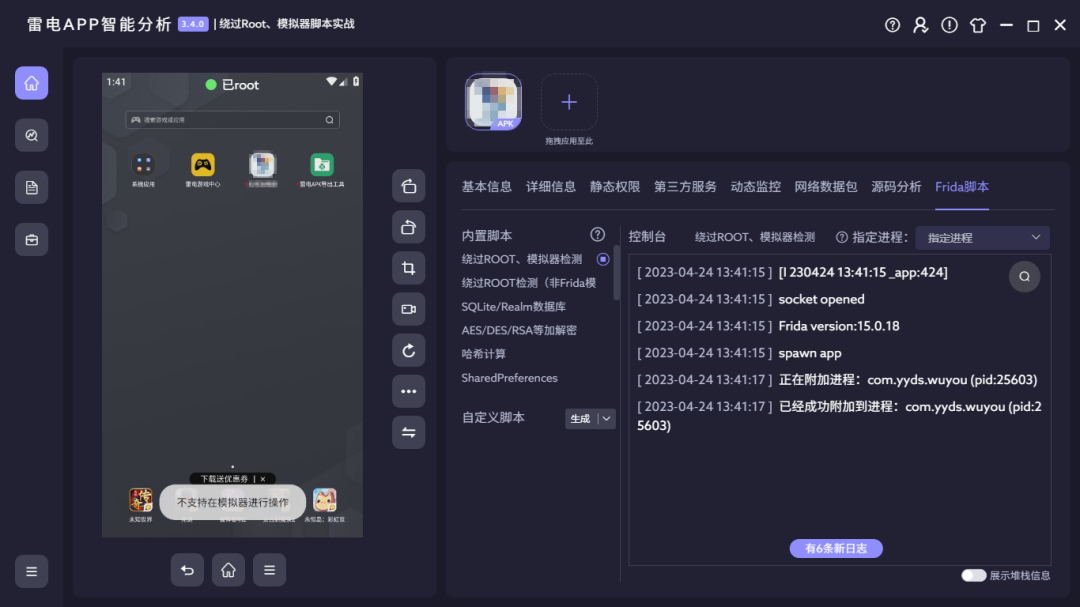Image resolution: width=1080 pixels, height=607 pixels.
Task: Open the 雷电游戏中心 app in emulator
Action: (x=202, y=169)
